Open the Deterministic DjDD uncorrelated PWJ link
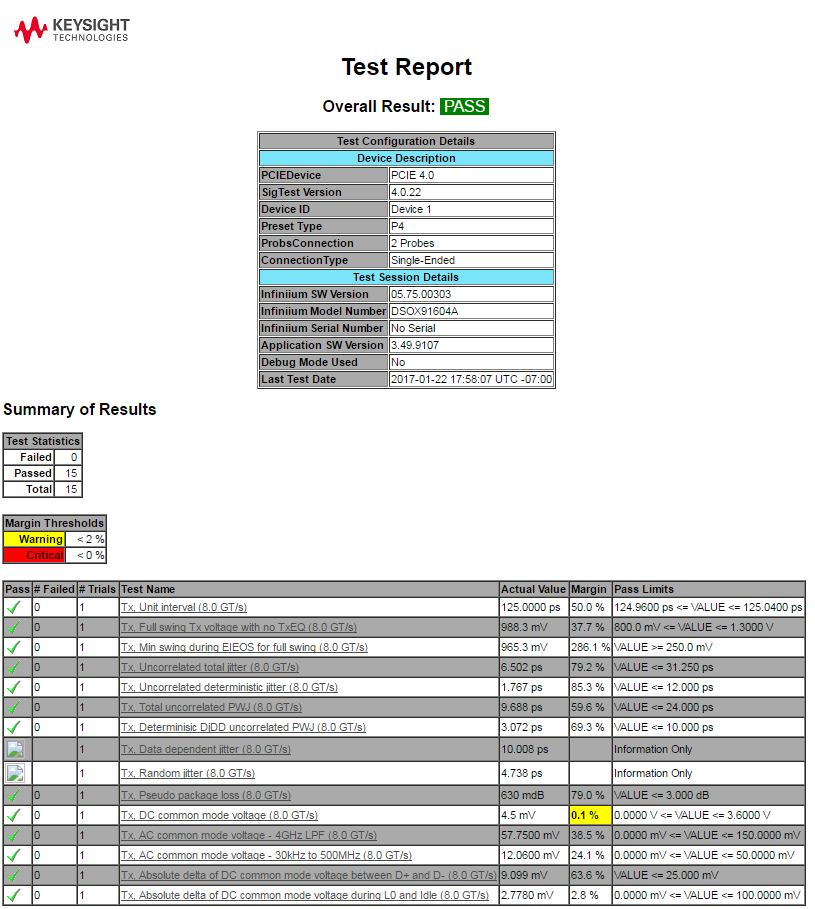Viewport: 815px width, 909px height. click(x=243, y=727)
